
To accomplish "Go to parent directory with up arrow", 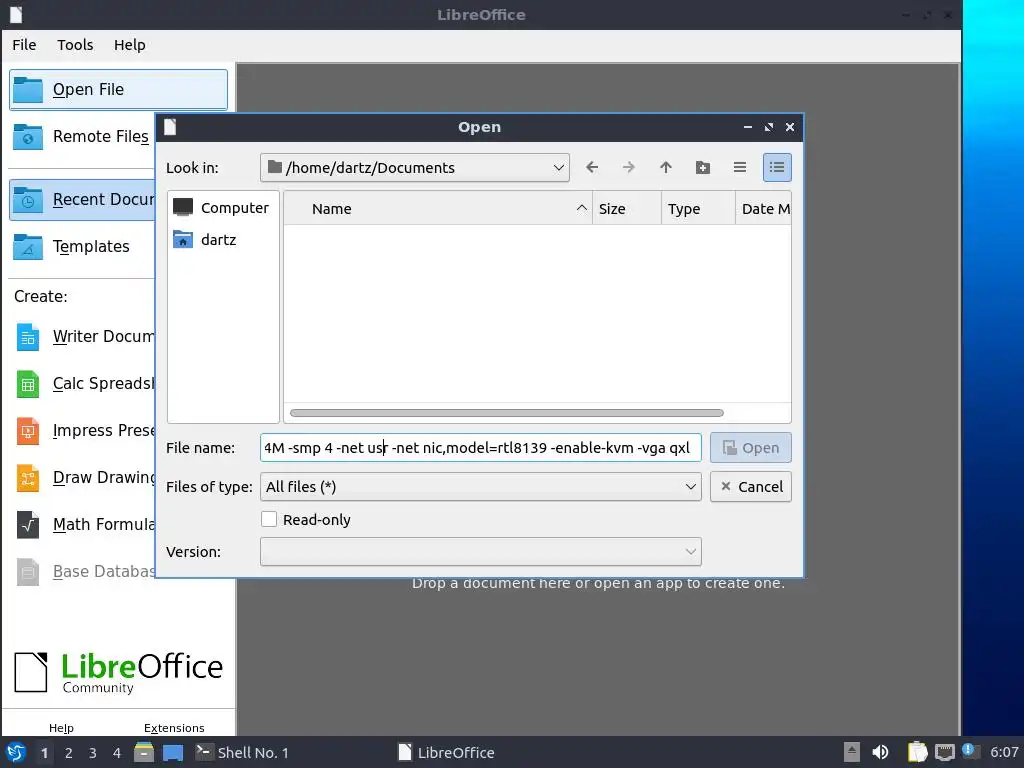I will [x=665, y=168].
